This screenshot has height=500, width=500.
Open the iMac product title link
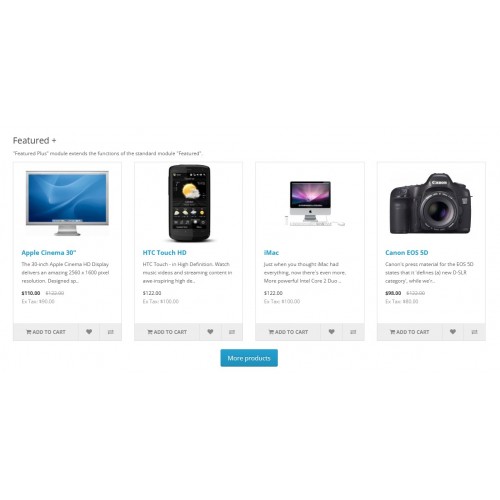coord(271,253)
